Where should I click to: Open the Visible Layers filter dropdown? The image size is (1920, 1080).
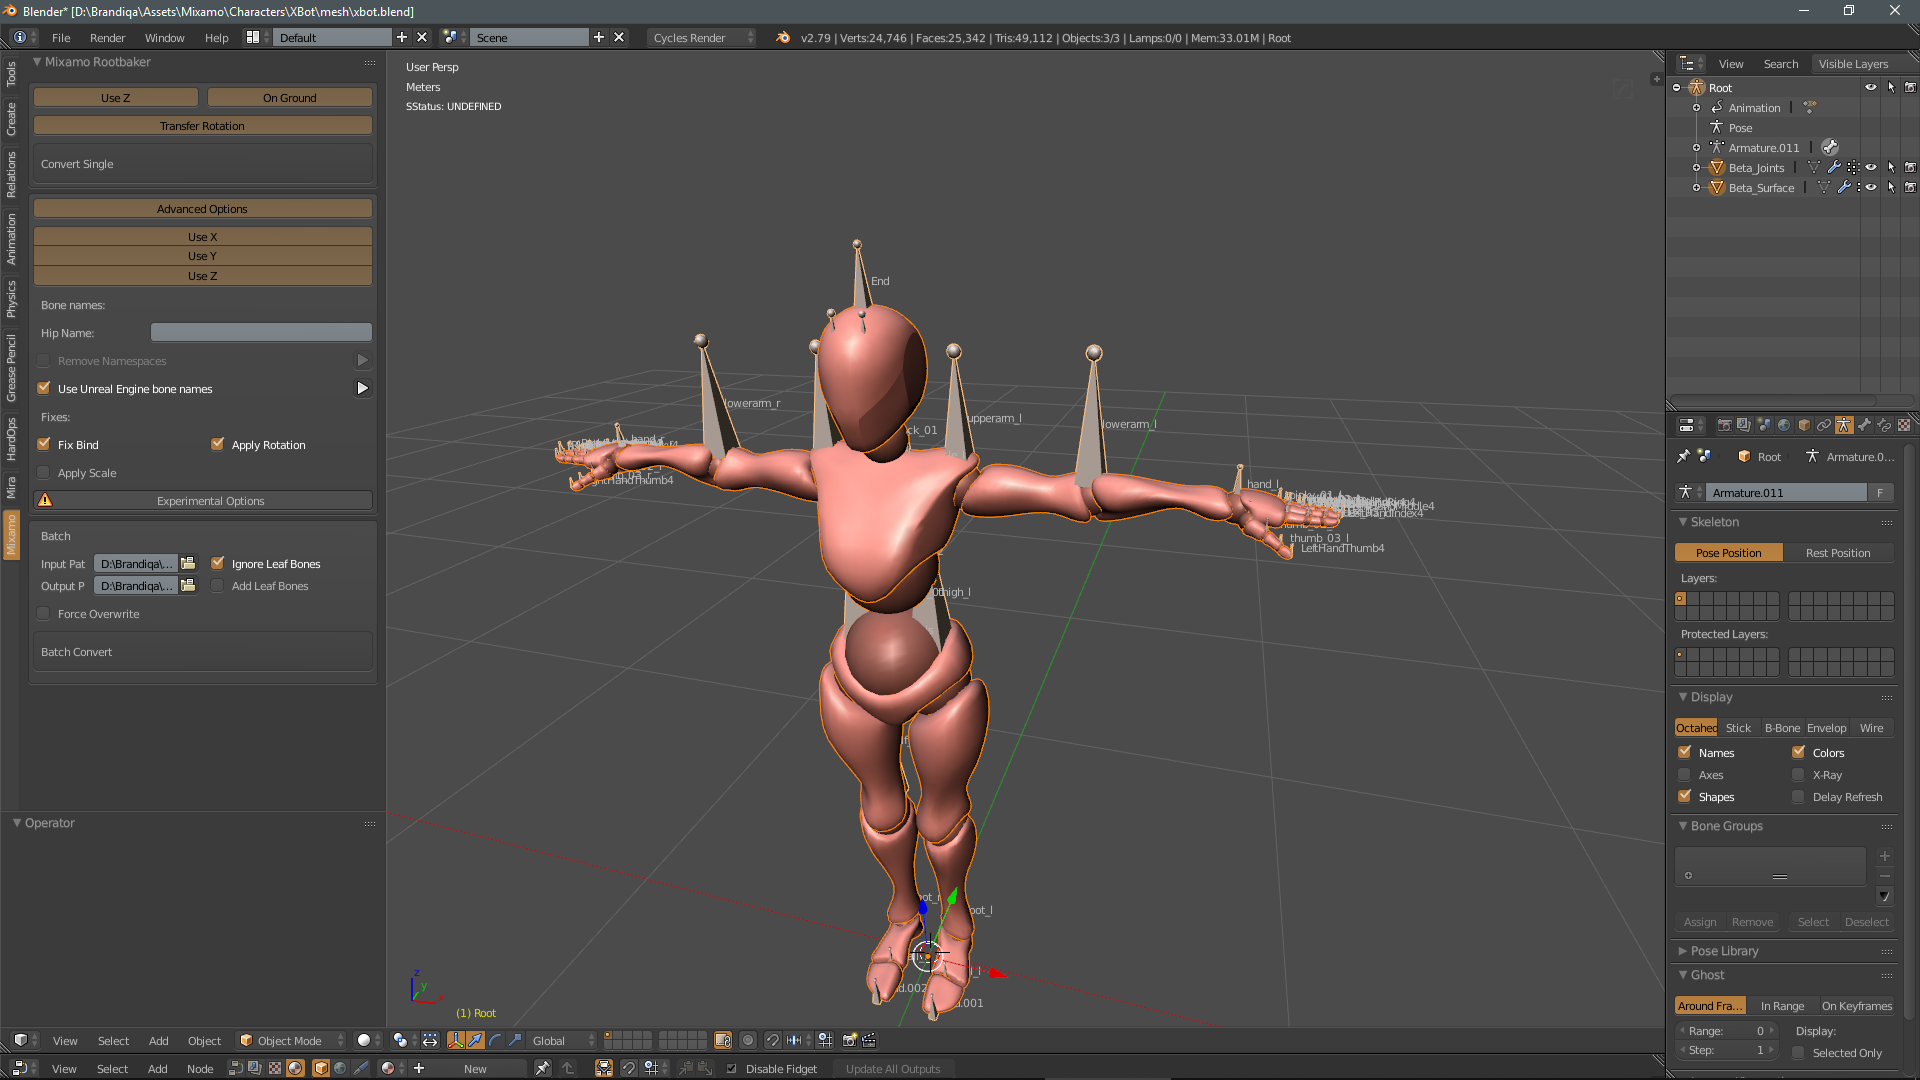click(x=1863, y=64)
